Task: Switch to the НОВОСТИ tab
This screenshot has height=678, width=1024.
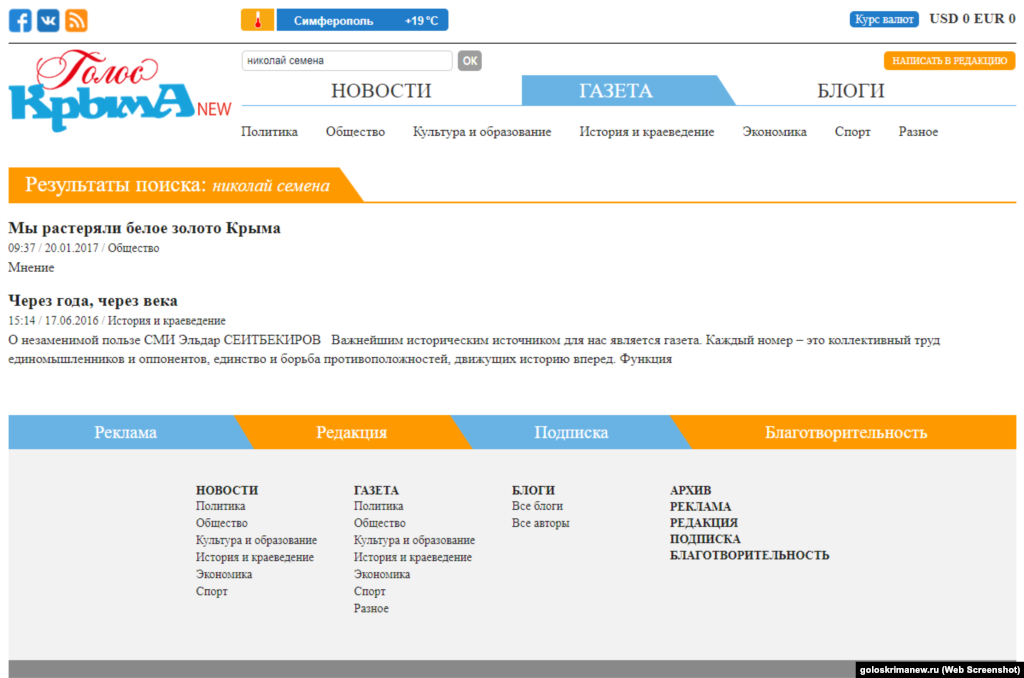Action: click(x=381, y=91)
